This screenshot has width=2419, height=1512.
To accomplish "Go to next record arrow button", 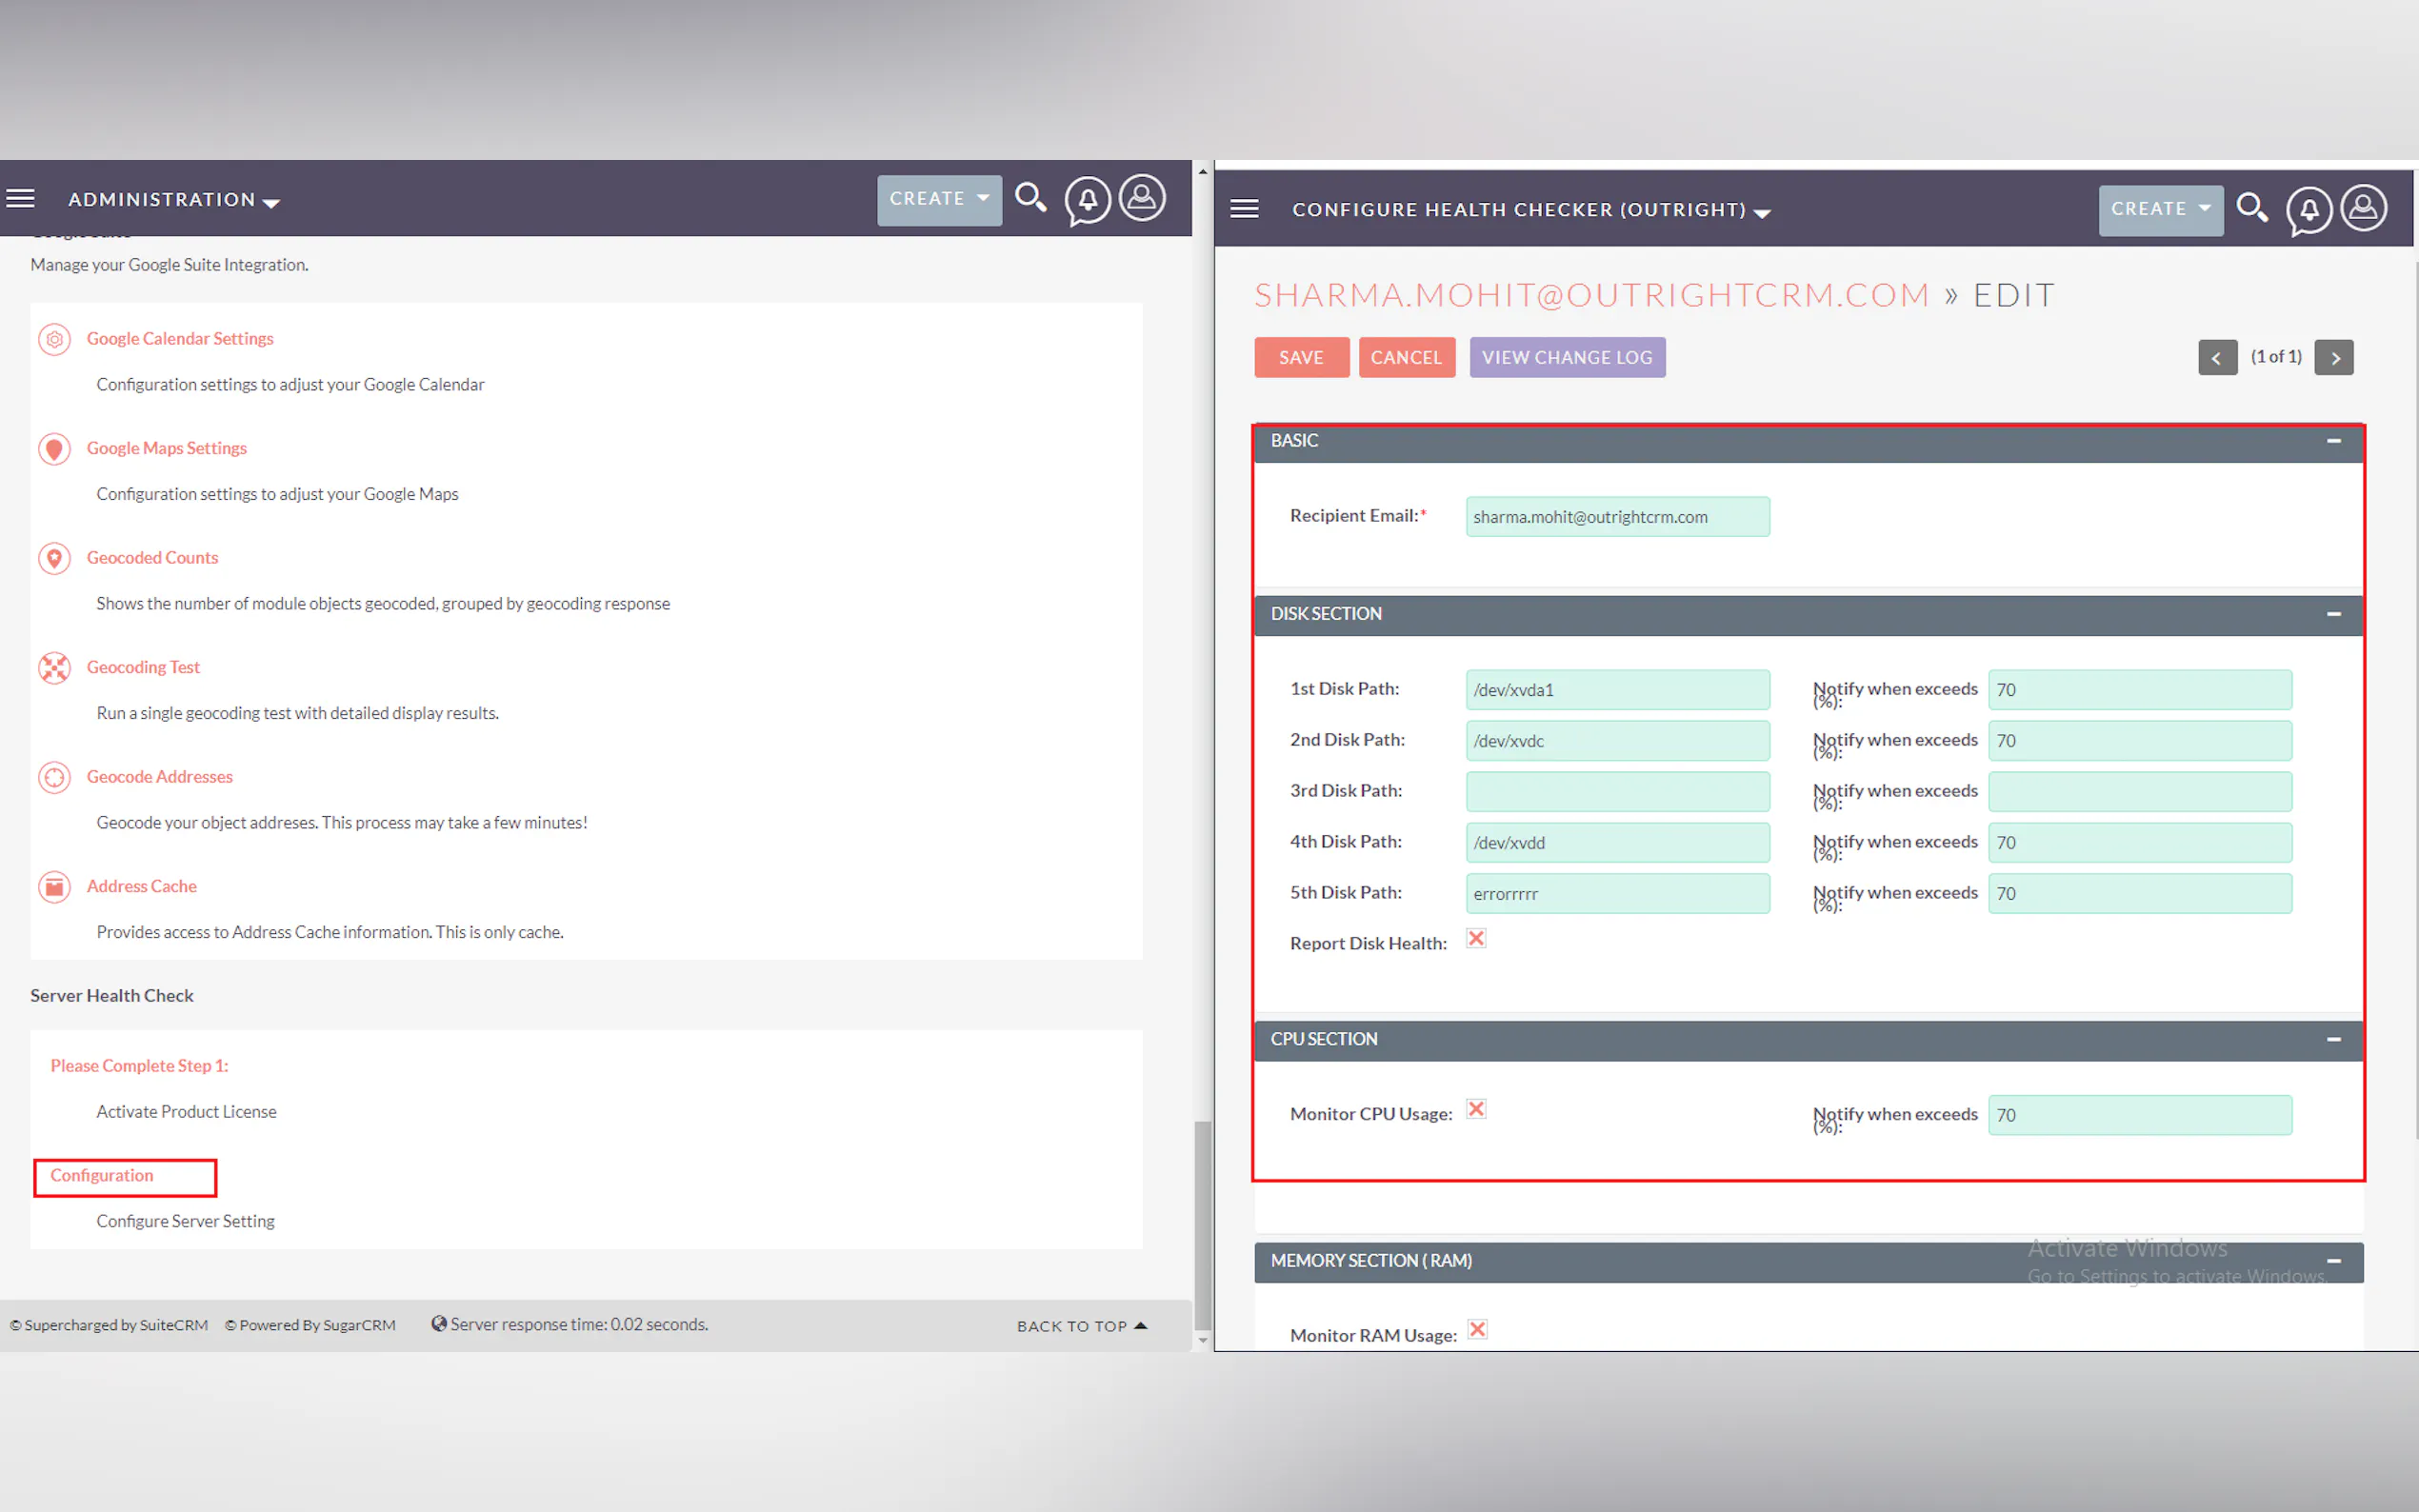I will coord(2334,357).
